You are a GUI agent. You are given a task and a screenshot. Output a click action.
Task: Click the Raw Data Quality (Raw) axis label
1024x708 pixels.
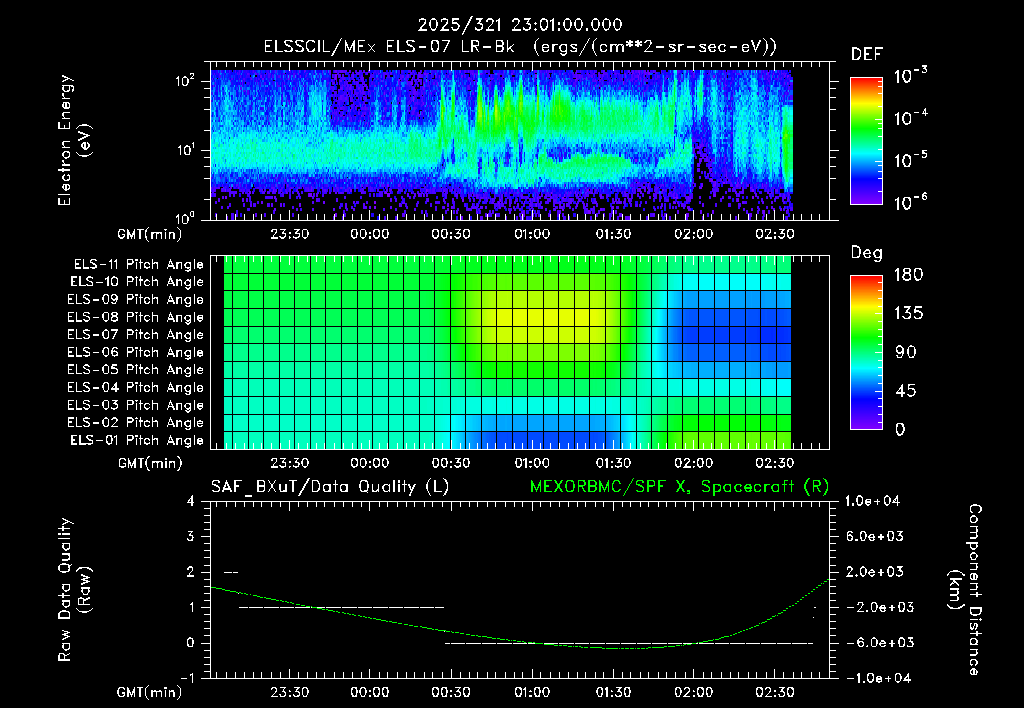click(x=74, y=590)
